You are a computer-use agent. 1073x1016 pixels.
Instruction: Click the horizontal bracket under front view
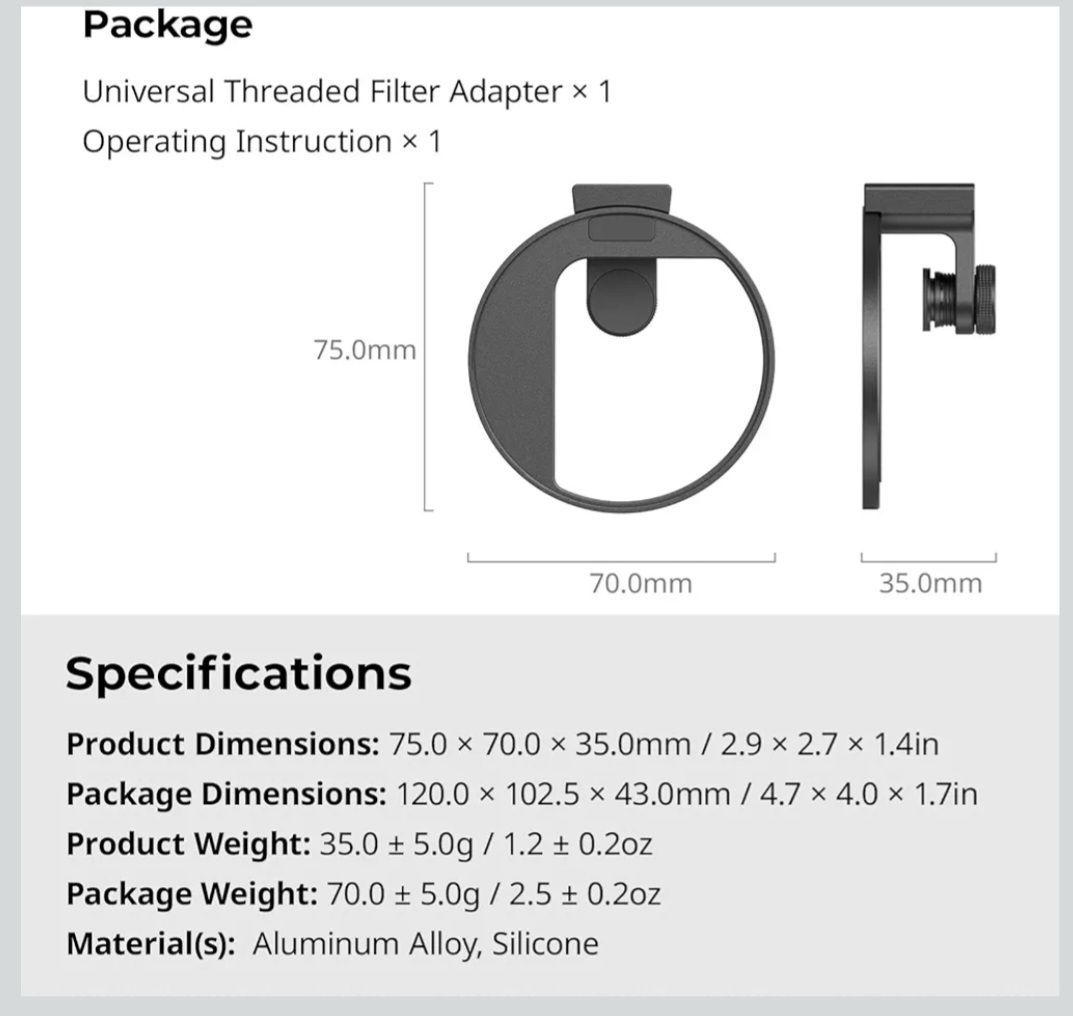coord(621,558)
